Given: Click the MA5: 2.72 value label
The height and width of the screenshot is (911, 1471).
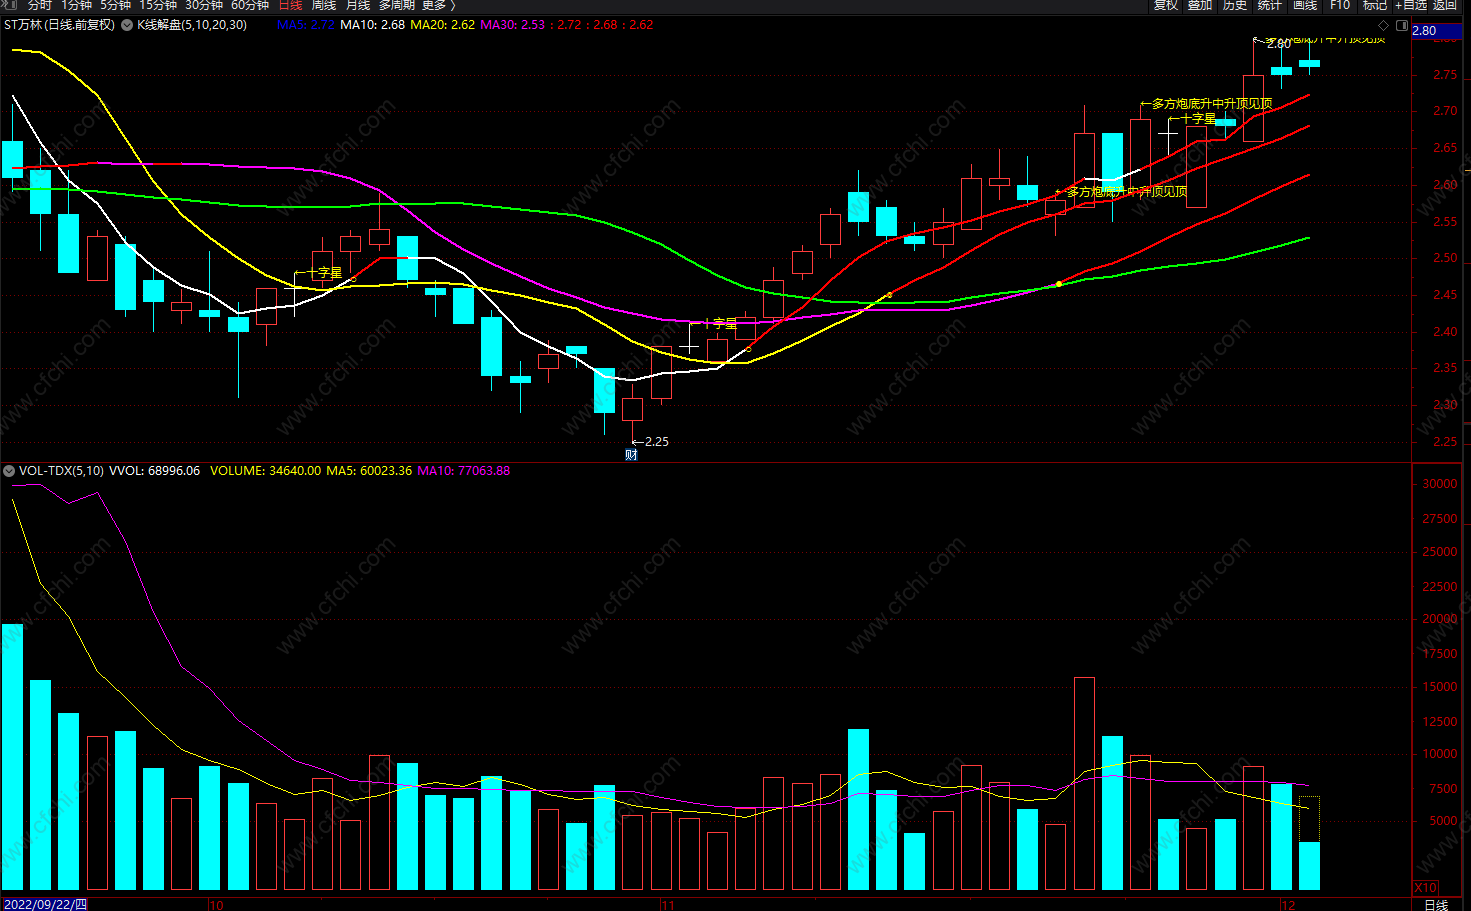Looking at the screenshot, I should 305,25.
